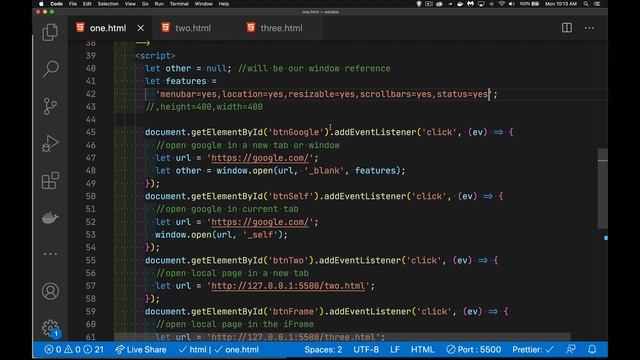Open the Selection menu

pos(108,4)
